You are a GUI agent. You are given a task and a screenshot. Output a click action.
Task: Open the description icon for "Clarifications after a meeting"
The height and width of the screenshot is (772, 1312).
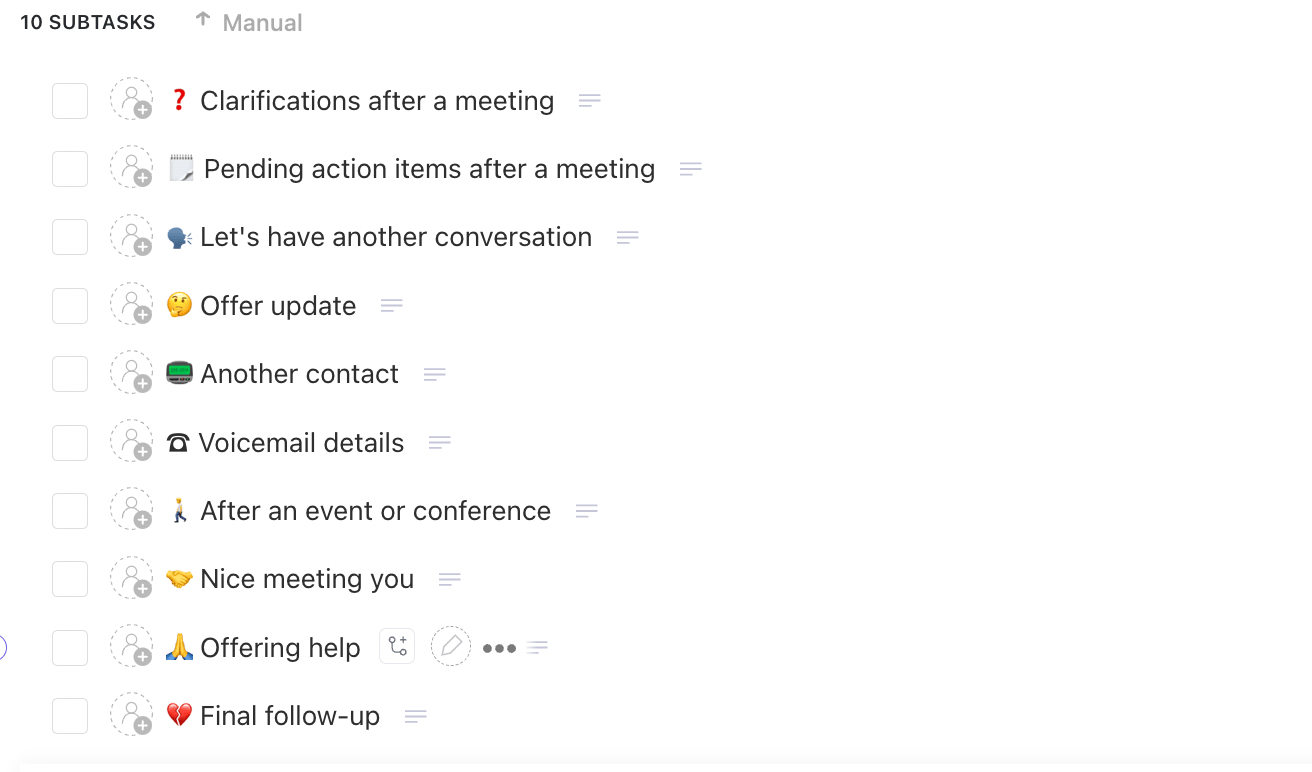pyautogui.click(x=589, y=100)
